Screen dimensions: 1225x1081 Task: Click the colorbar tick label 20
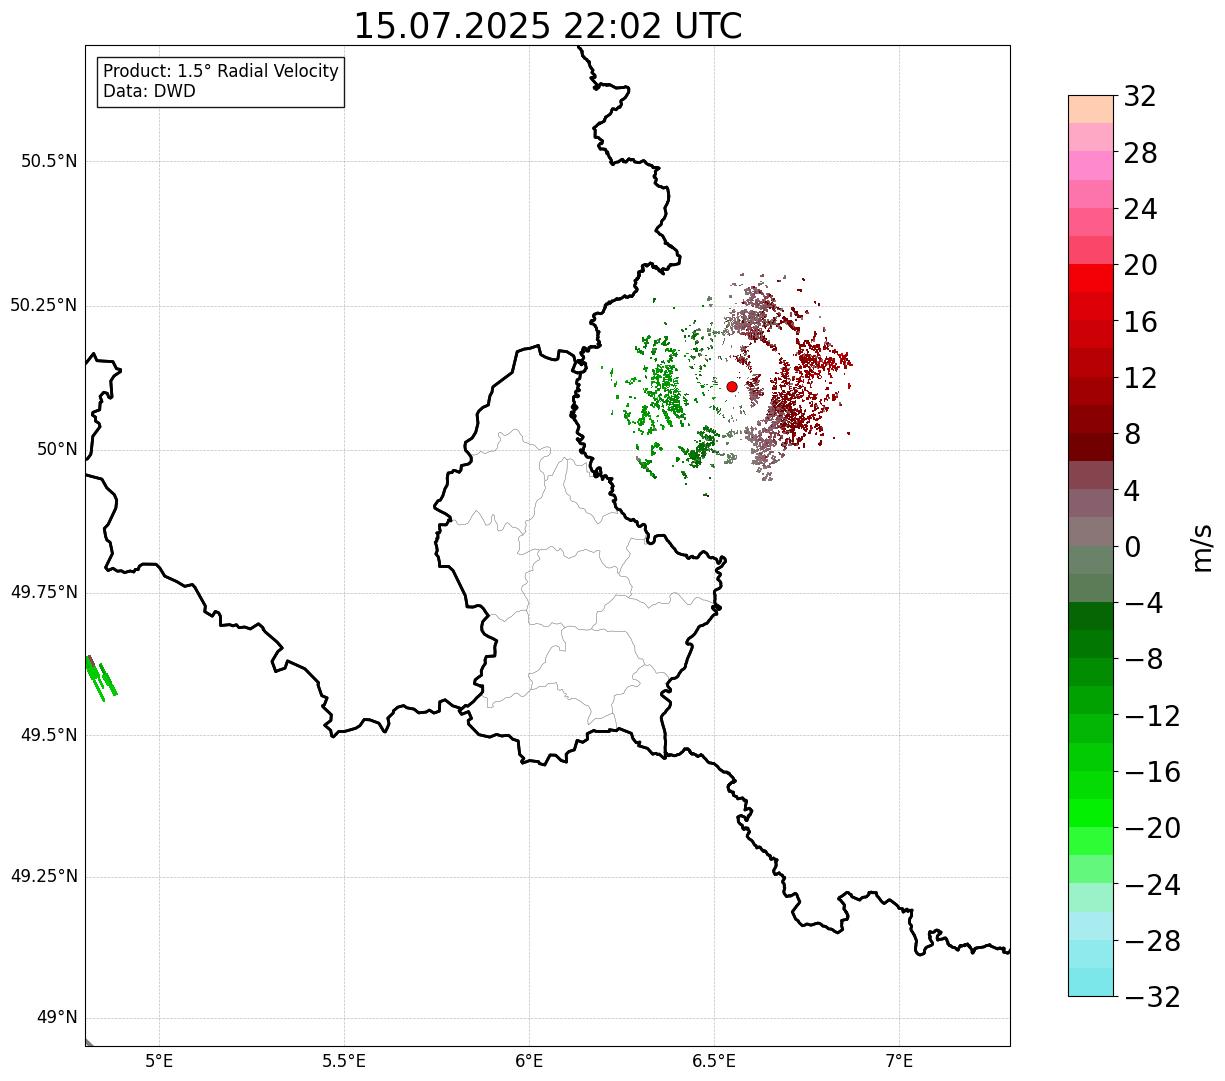coord(1140,265)
